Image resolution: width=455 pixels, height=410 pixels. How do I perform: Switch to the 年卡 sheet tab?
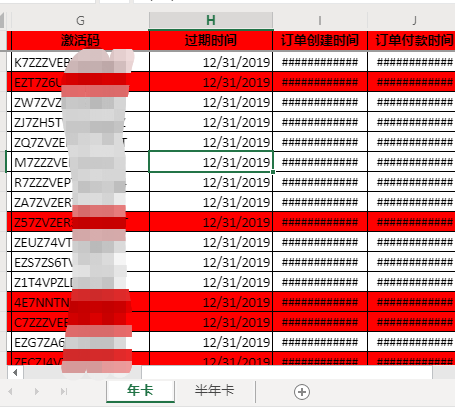tap(140, 391)
